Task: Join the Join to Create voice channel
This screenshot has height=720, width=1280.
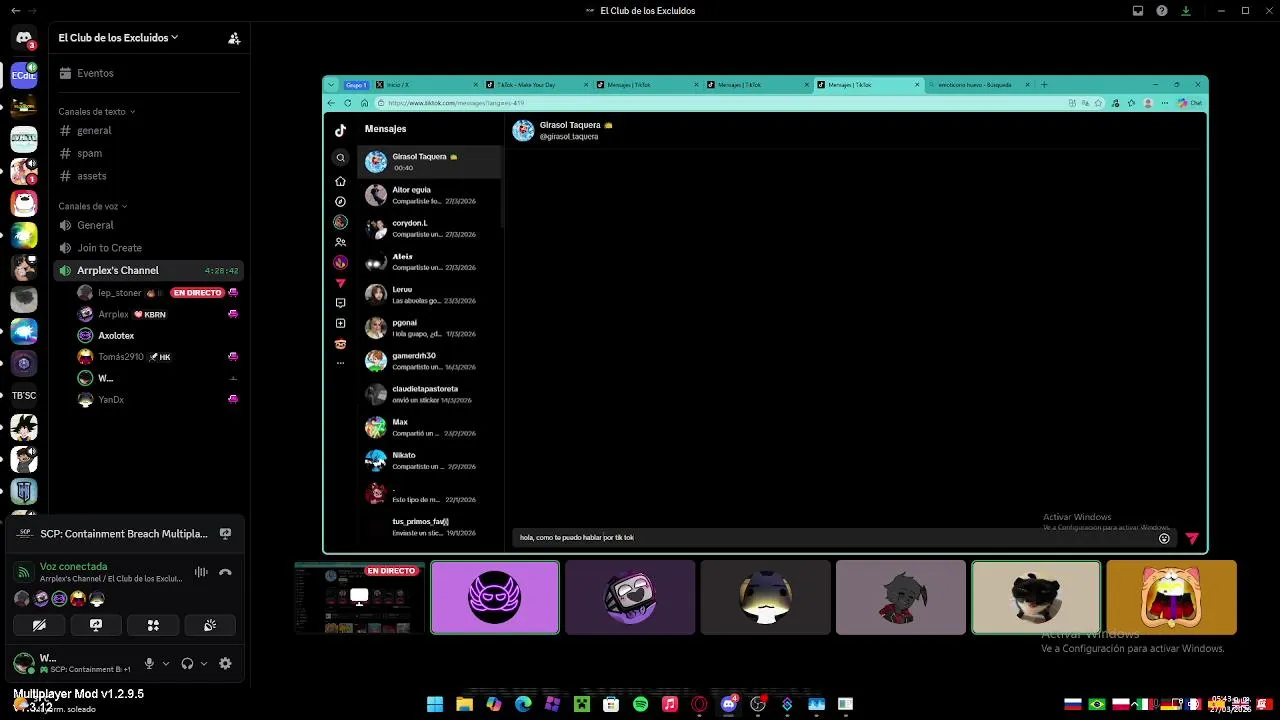Action: pyautogui.click(x=110, y=248)
